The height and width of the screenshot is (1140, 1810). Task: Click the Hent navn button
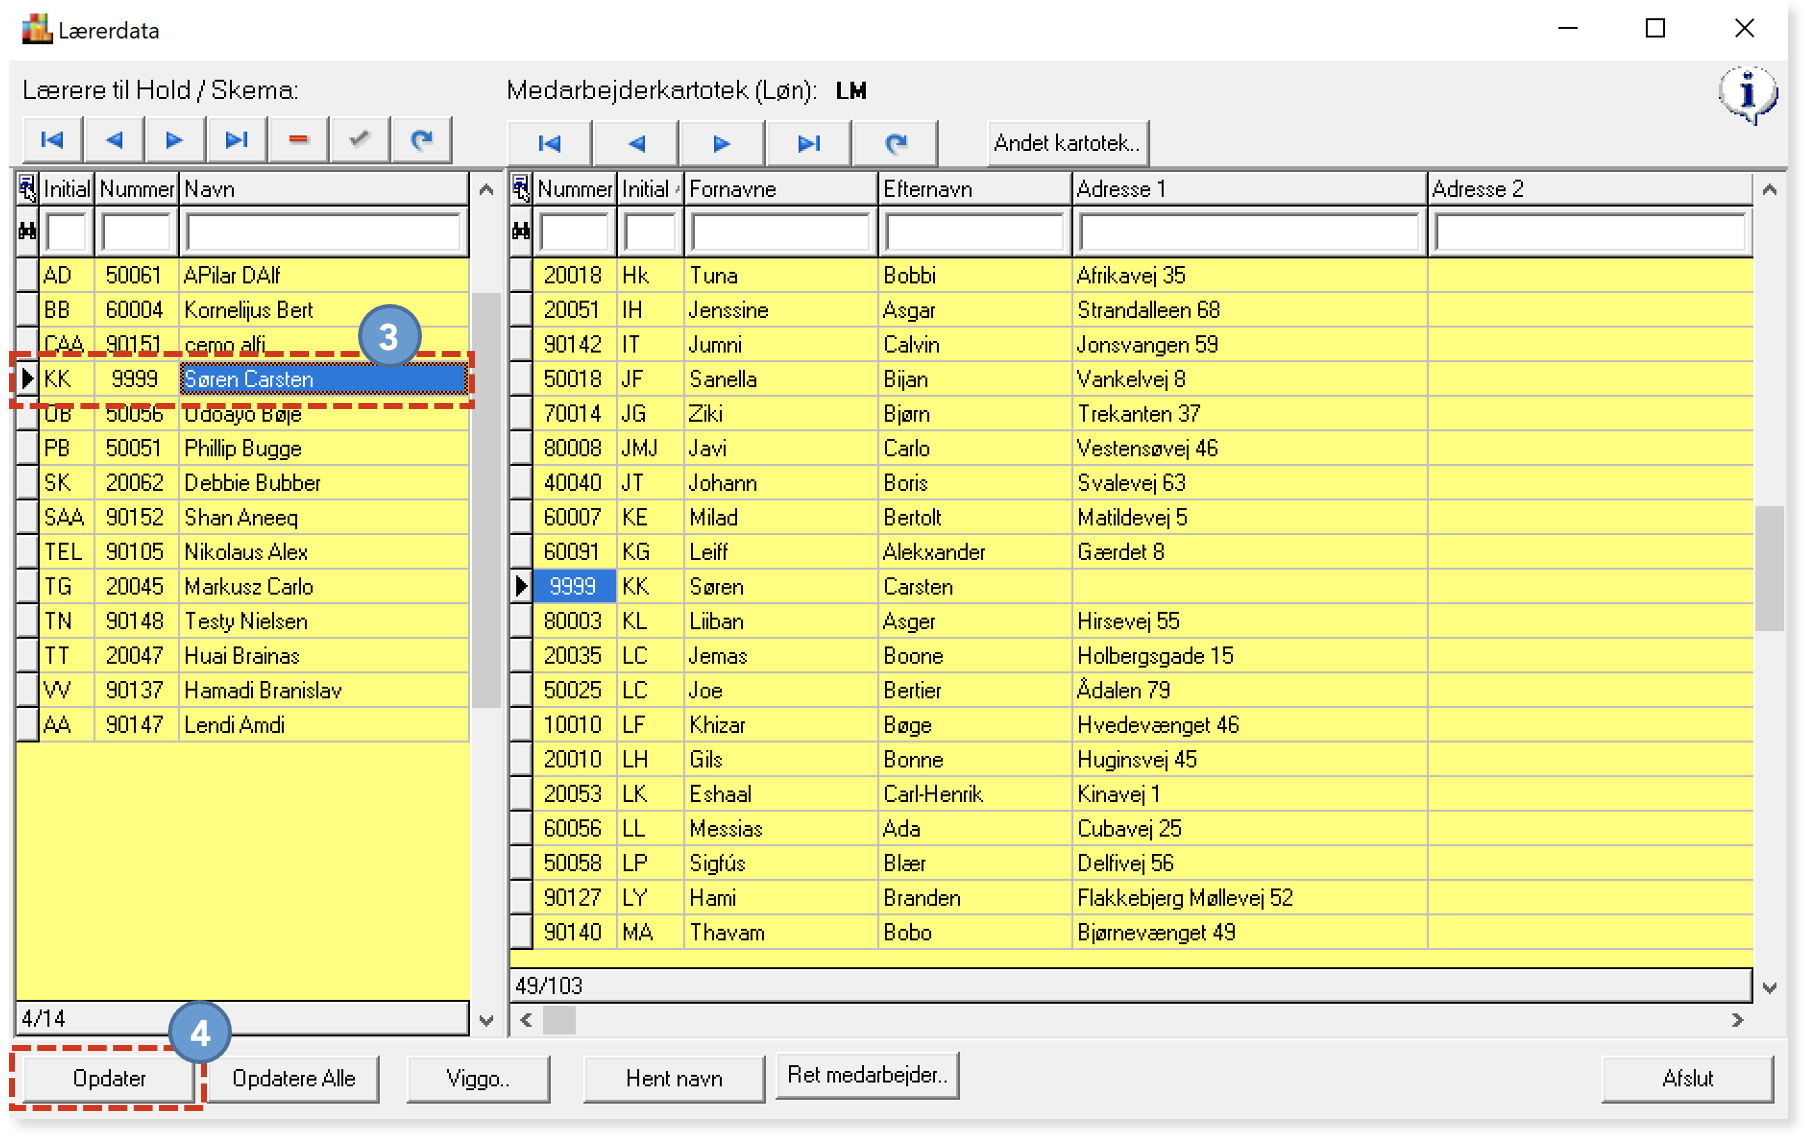pos(674,1078)
